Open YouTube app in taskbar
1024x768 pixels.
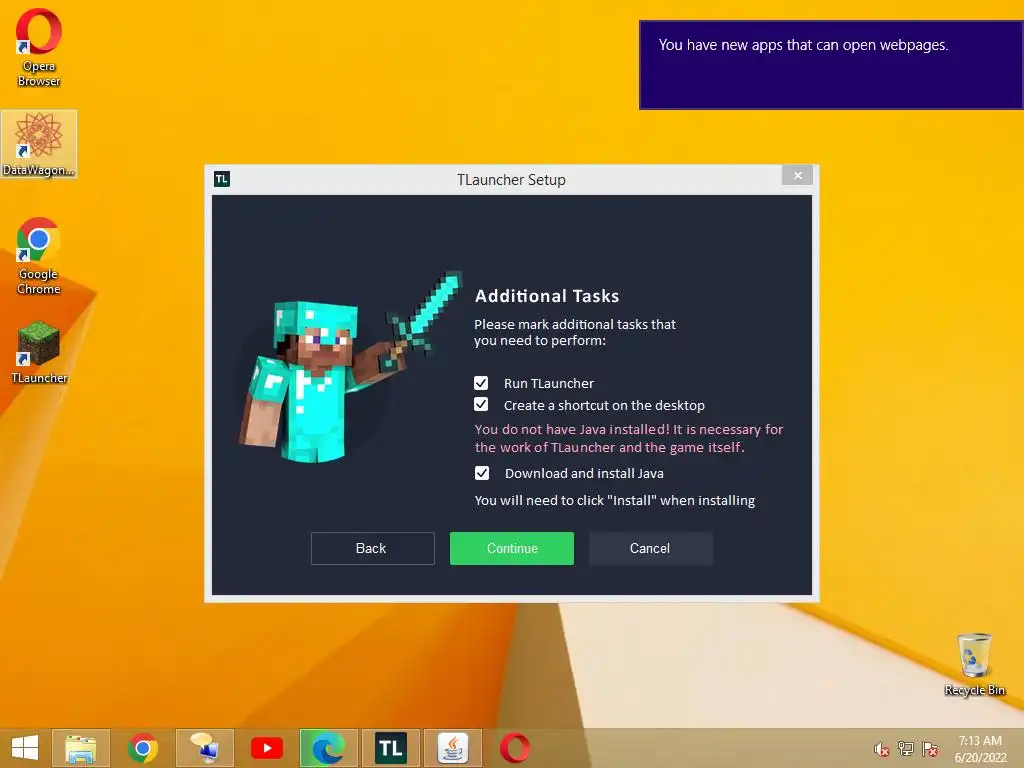[266, 748]
